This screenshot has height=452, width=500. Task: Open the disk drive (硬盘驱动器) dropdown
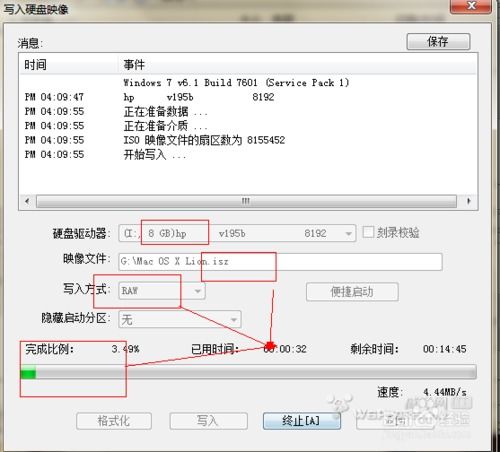tap(237, 233)
